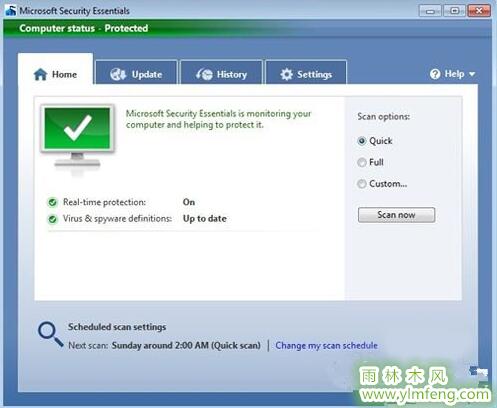The image size is (497, 408).
Task: Click the Virus definitions green check icon
Action: 52,219
